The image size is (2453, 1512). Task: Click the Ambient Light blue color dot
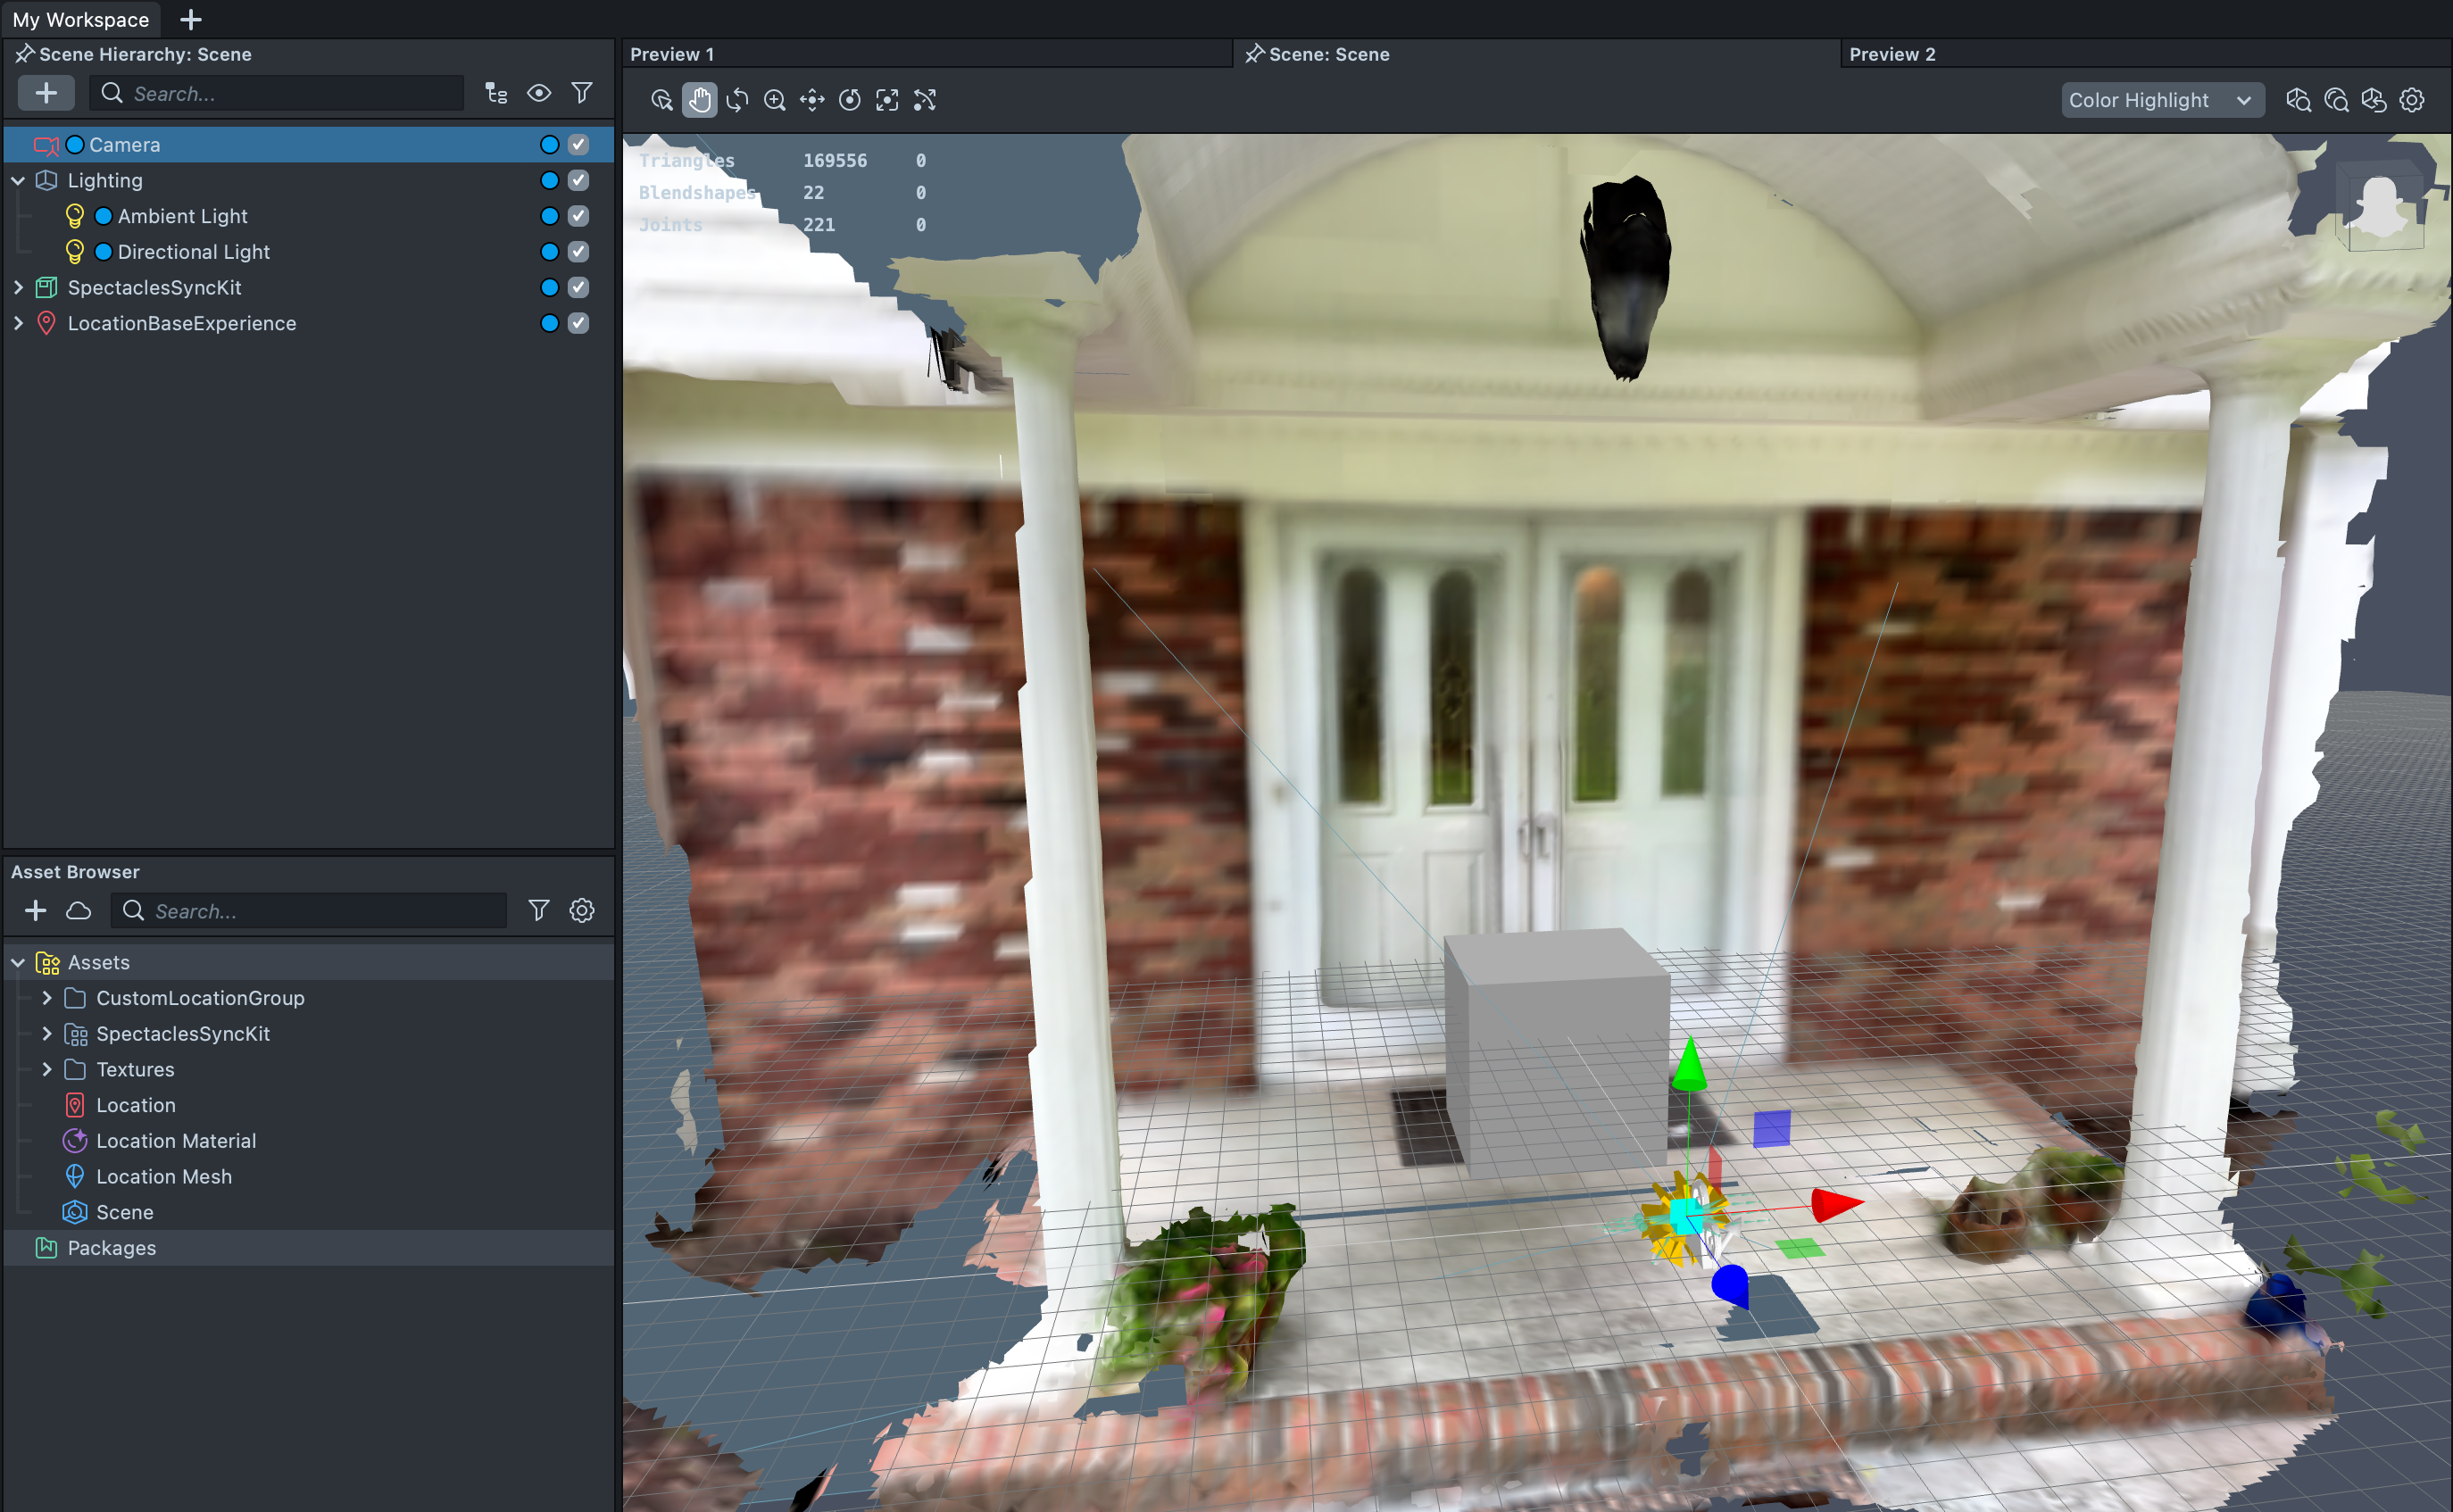(x=103, y=216)
